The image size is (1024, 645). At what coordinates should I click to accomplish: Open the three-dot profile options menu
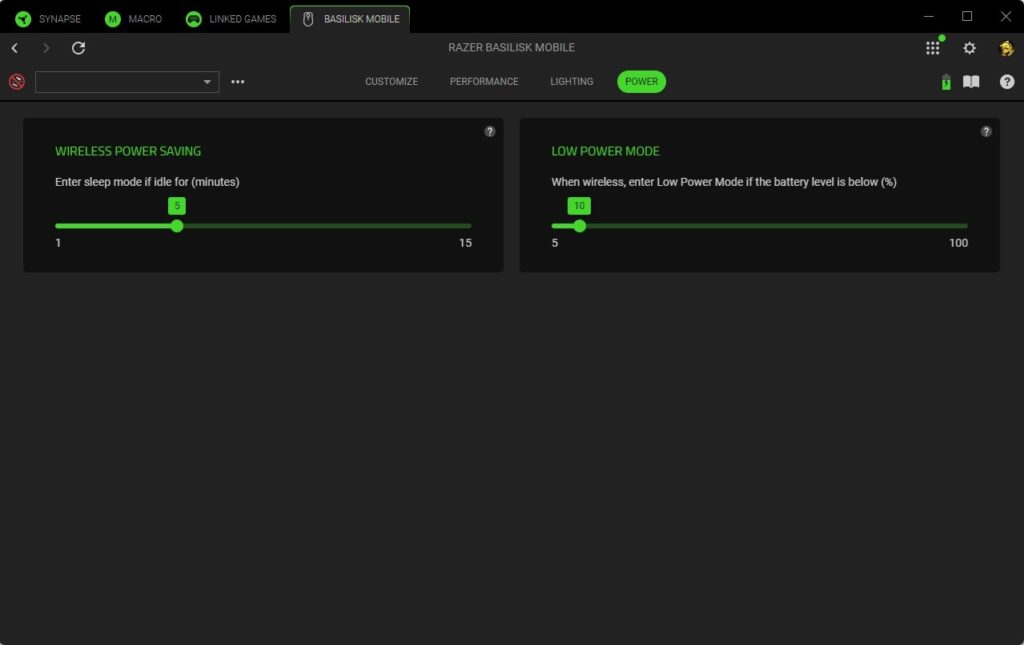click(238, 82)
